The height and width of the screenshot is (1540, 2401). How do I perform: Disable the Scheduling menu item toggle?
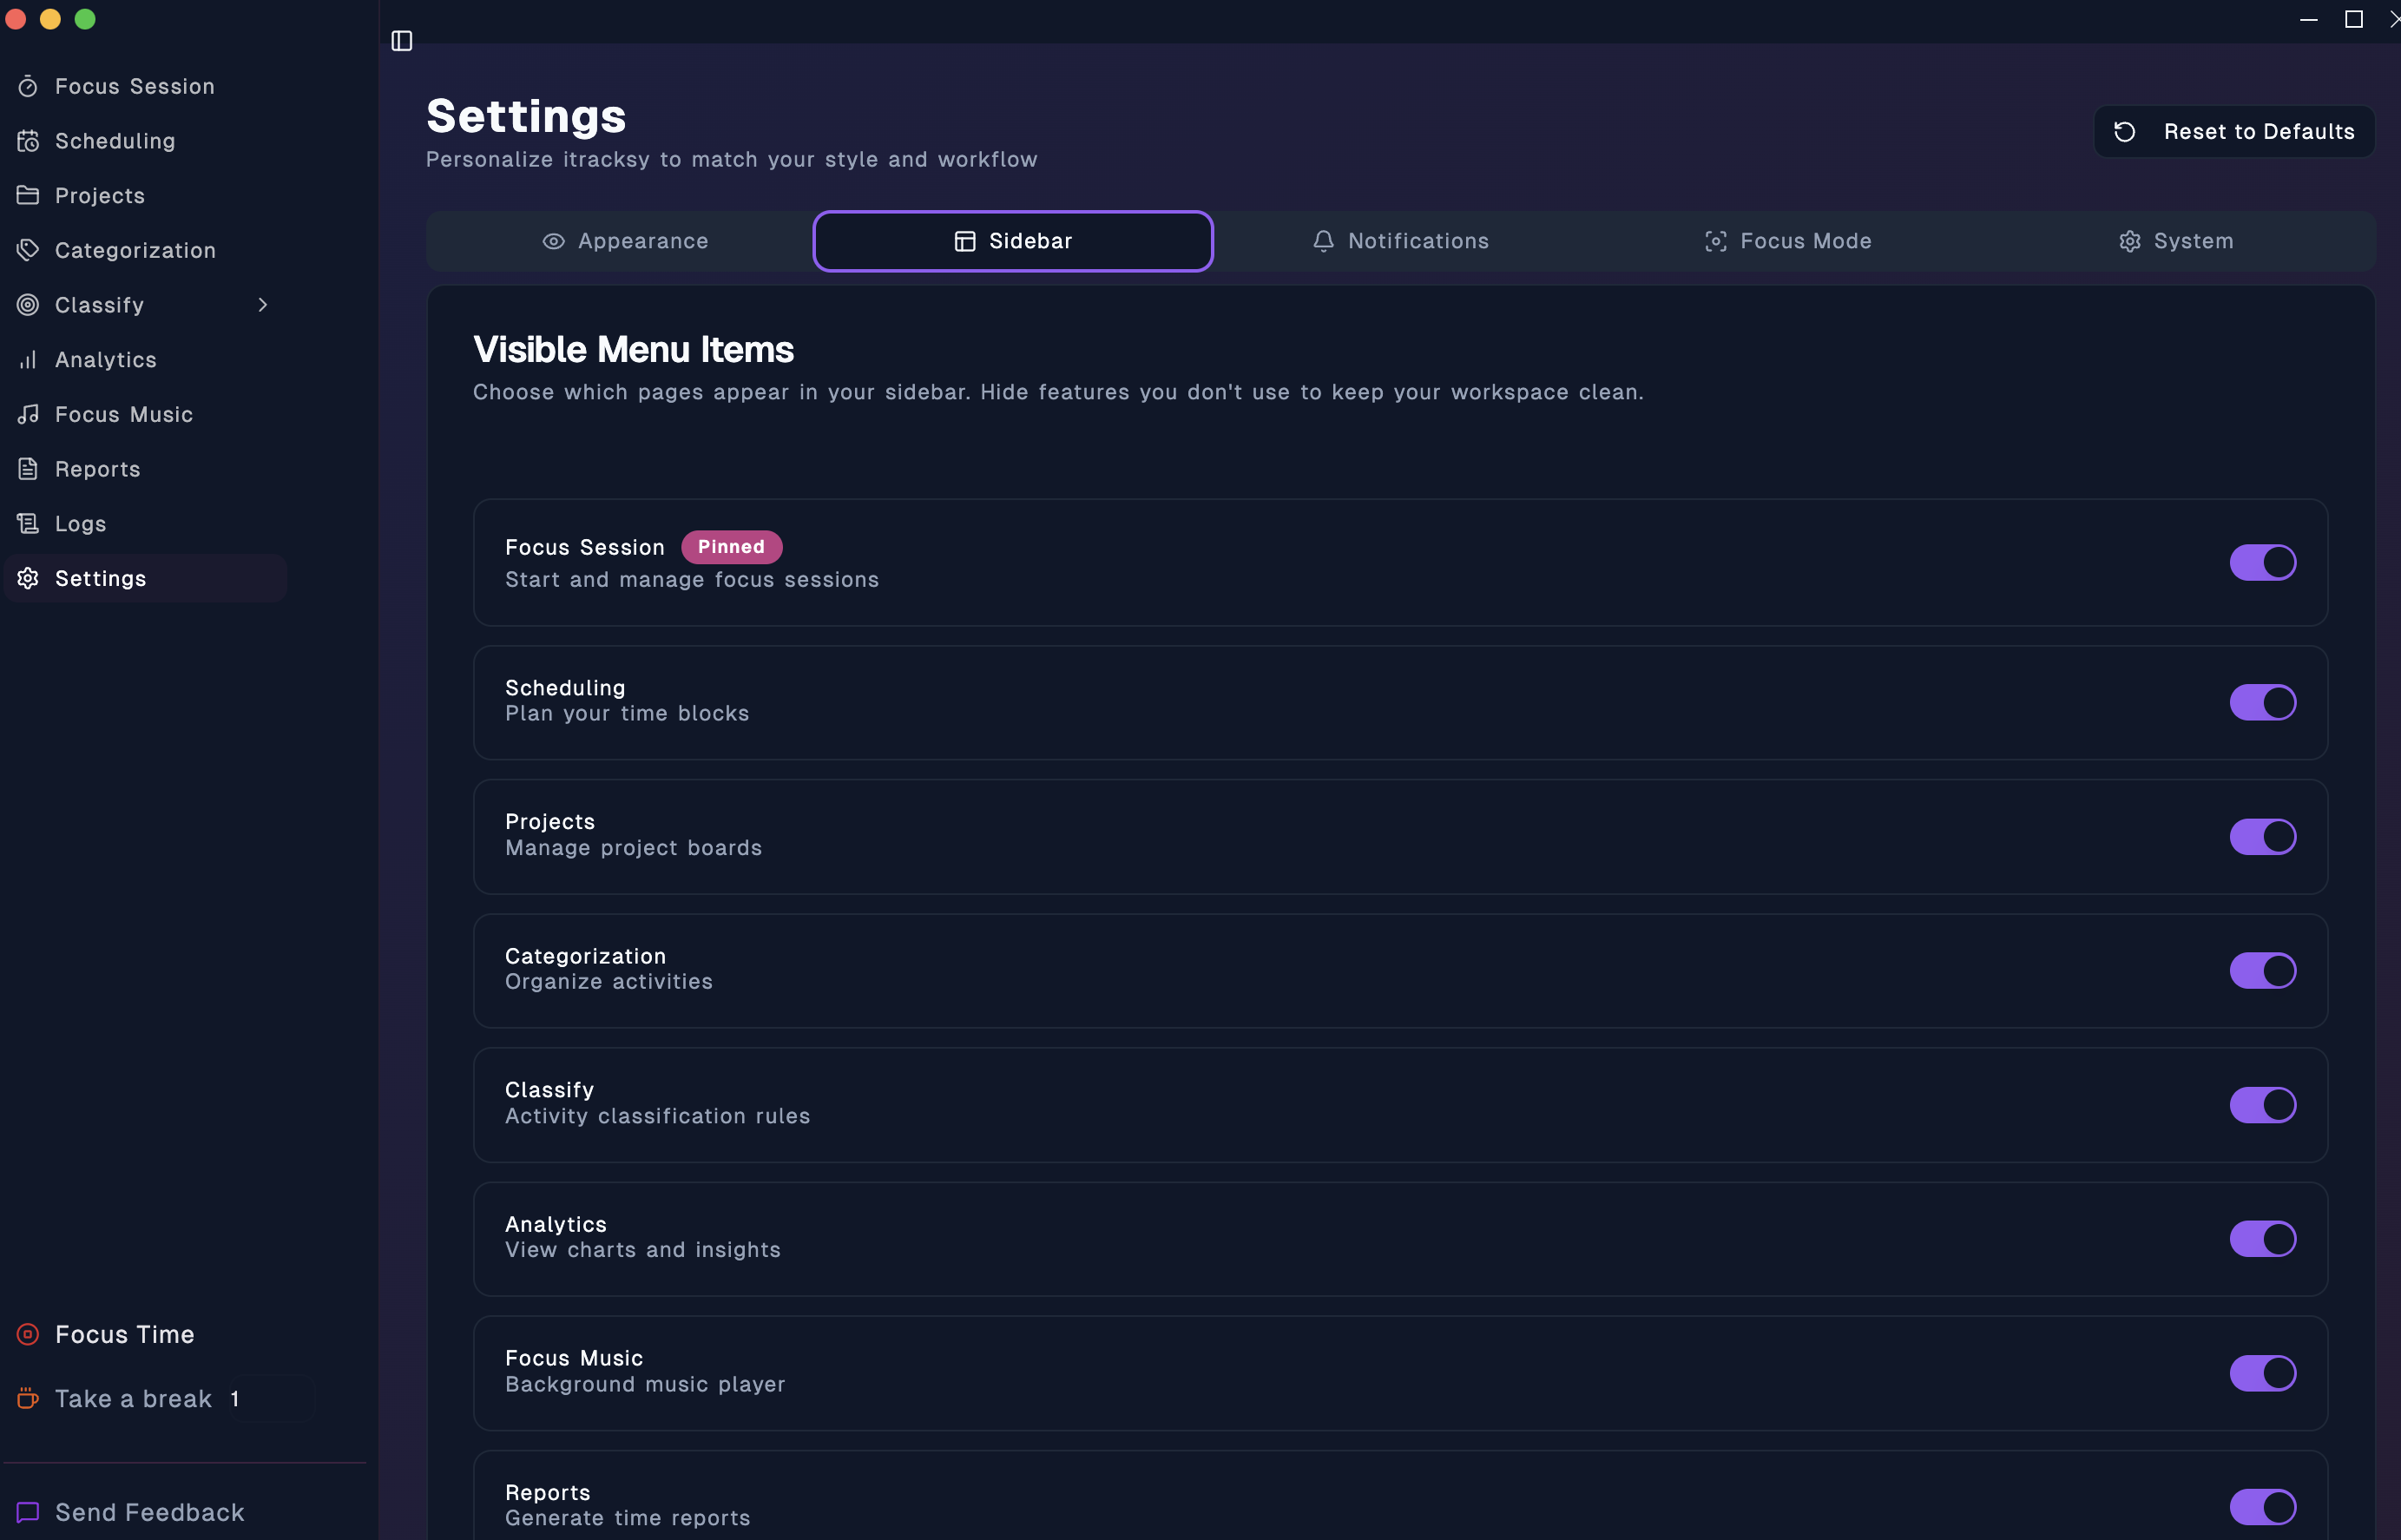(x=2263, y=702)
